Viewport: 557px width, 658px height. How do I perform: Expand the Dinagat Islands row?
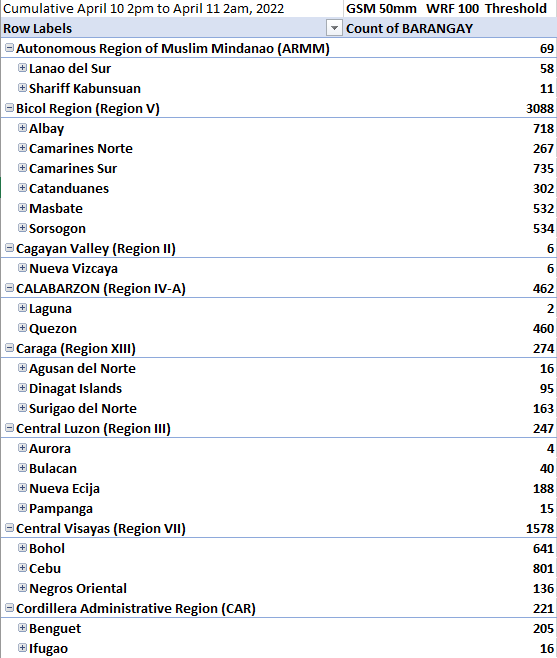22,388
